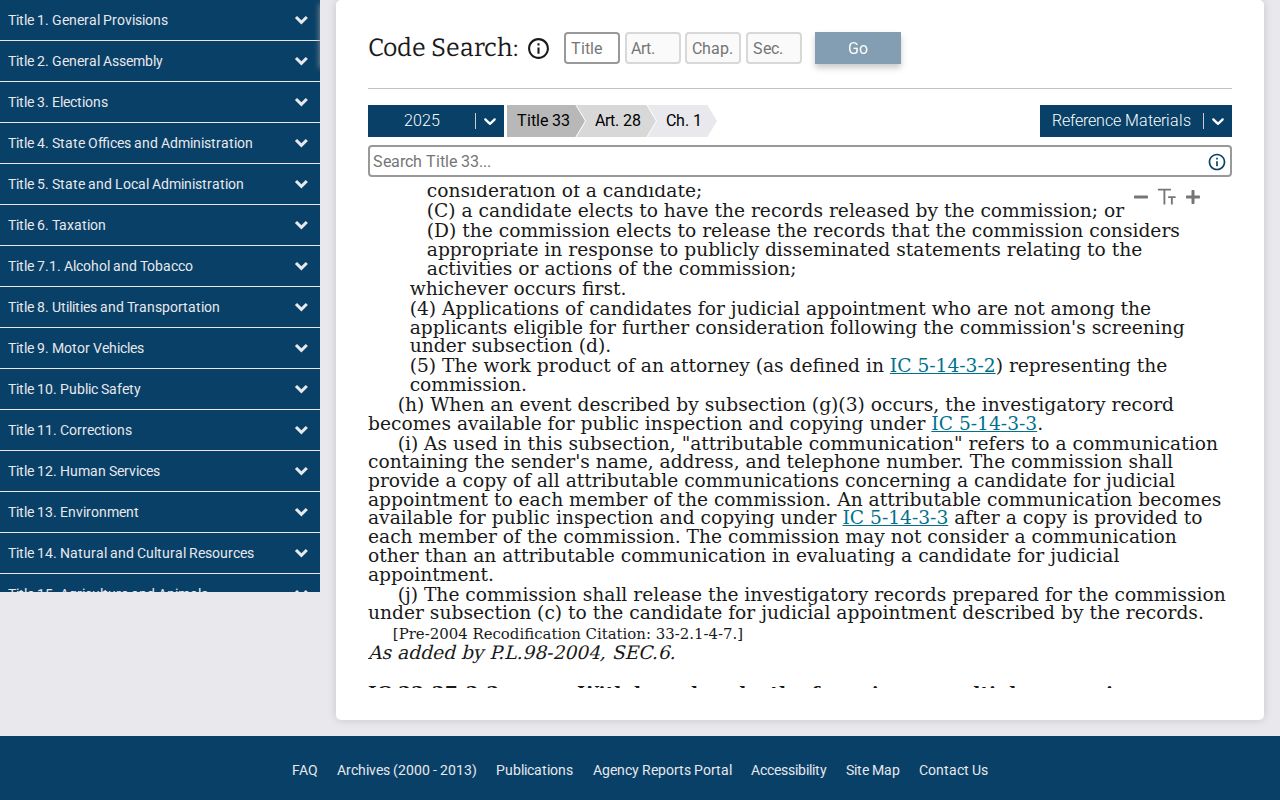Select the Ch. 1 breadcrumb
1280x800 pixels.
(x=684, y=121)
